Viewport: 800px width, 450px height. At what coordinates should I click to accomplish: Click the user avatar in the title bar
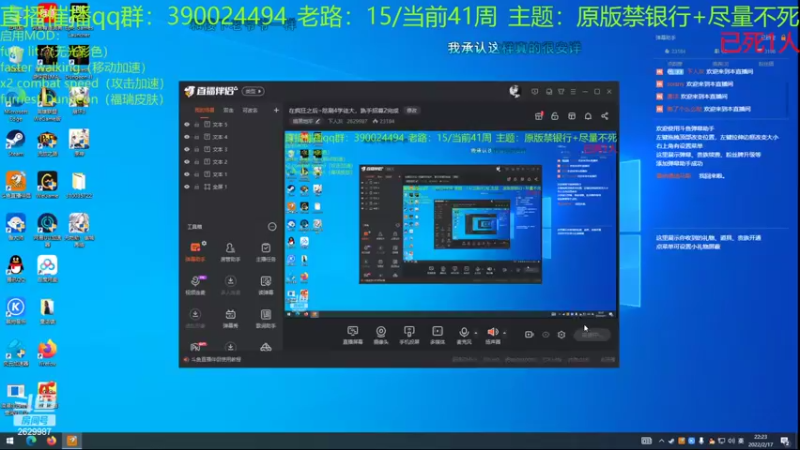[514, 91]
